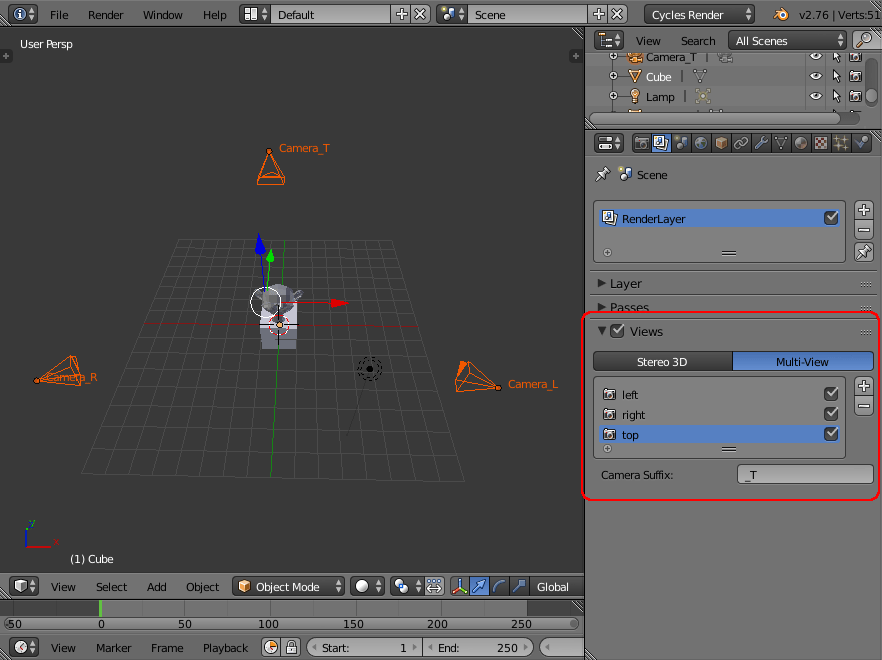
Task: Remove selected view with minus button
Action: click(x=864, y=406)
